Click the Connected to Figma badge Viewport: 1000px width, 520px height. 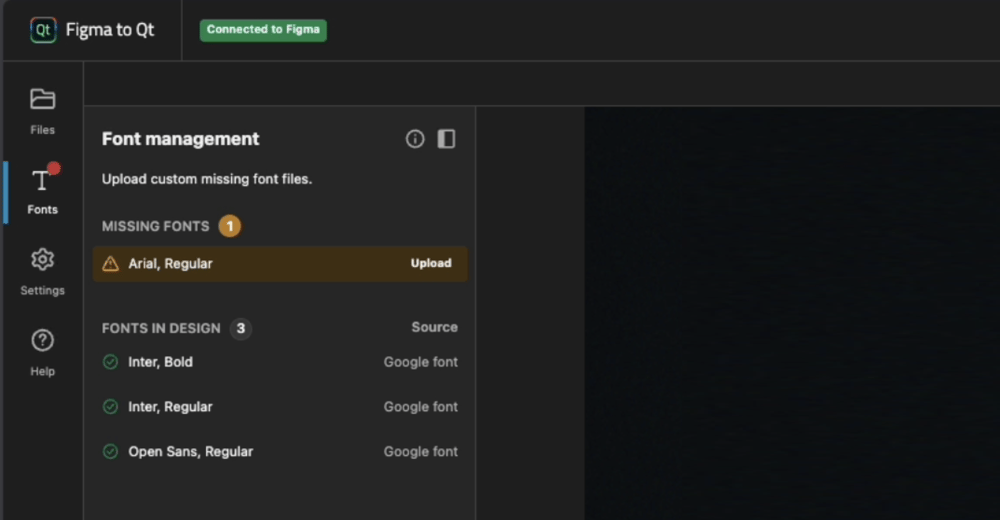click(x=263, y=30)
